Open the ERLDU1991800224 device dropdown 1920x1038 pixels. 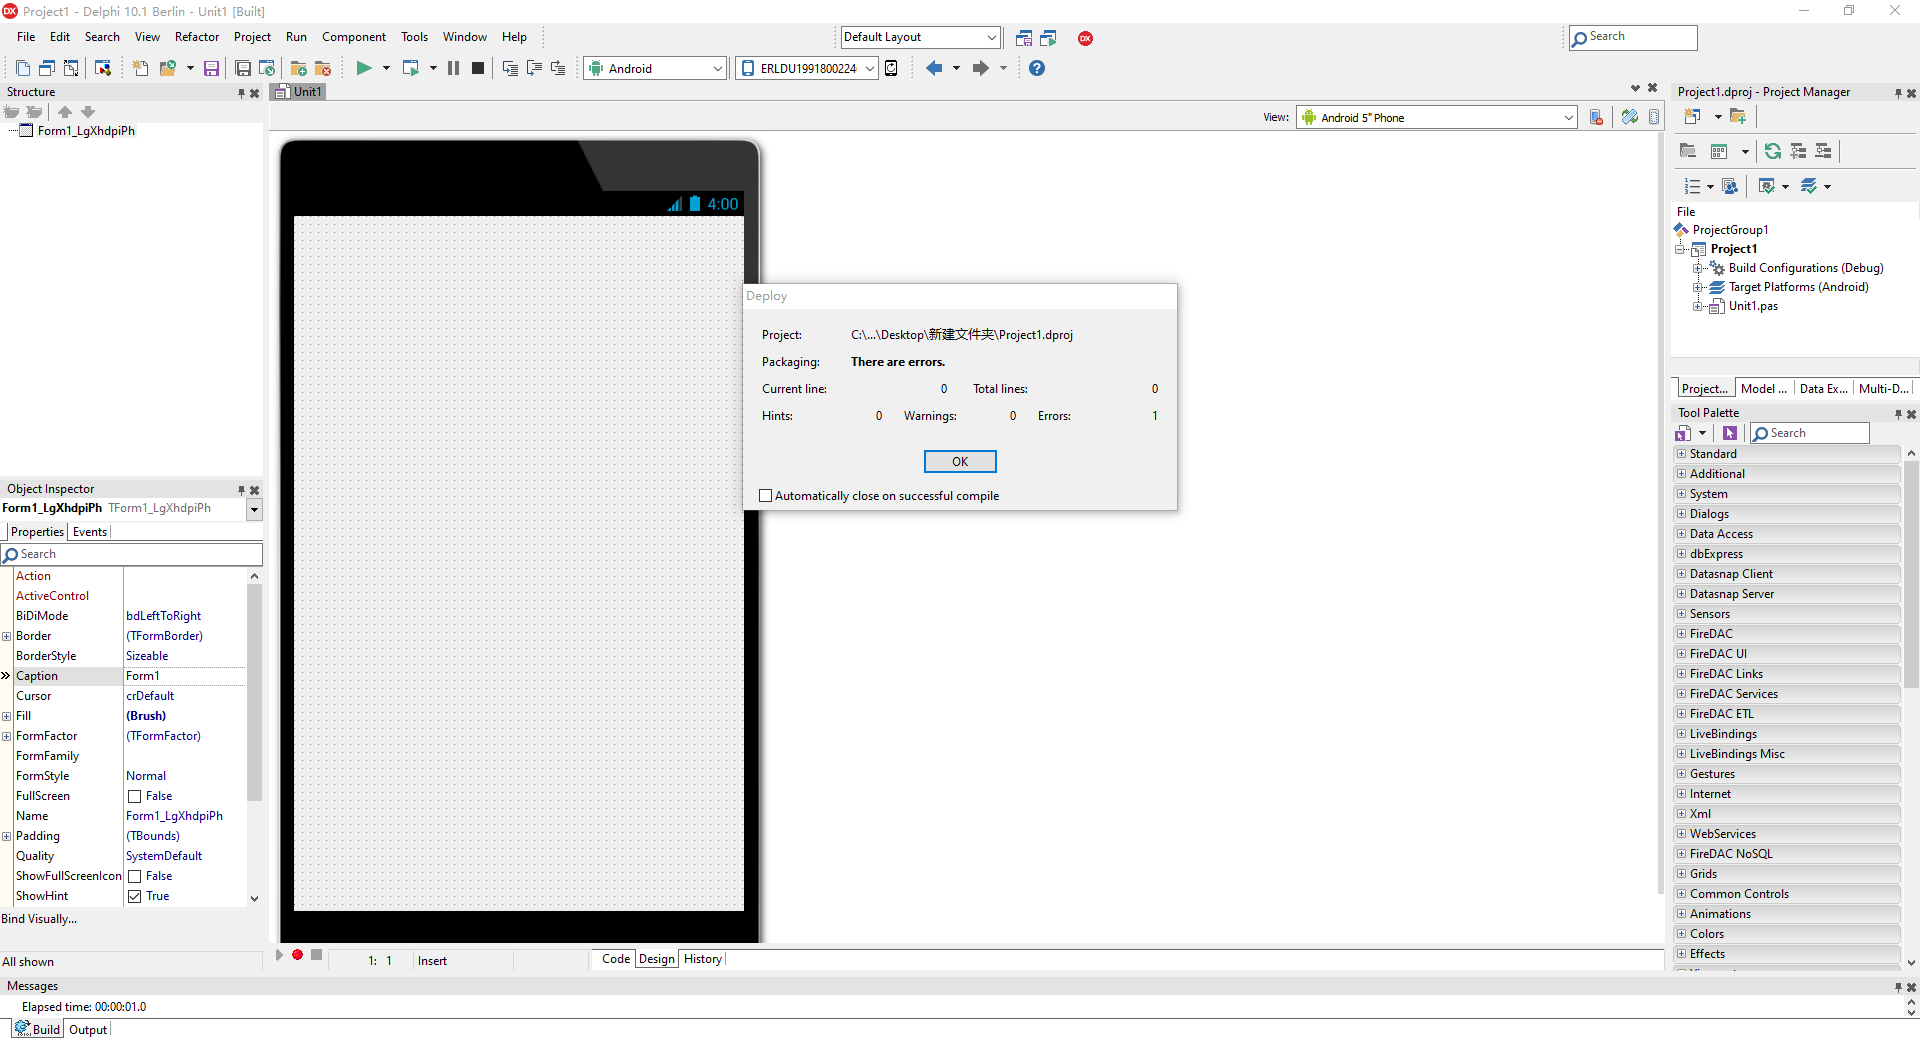[870, 68]
